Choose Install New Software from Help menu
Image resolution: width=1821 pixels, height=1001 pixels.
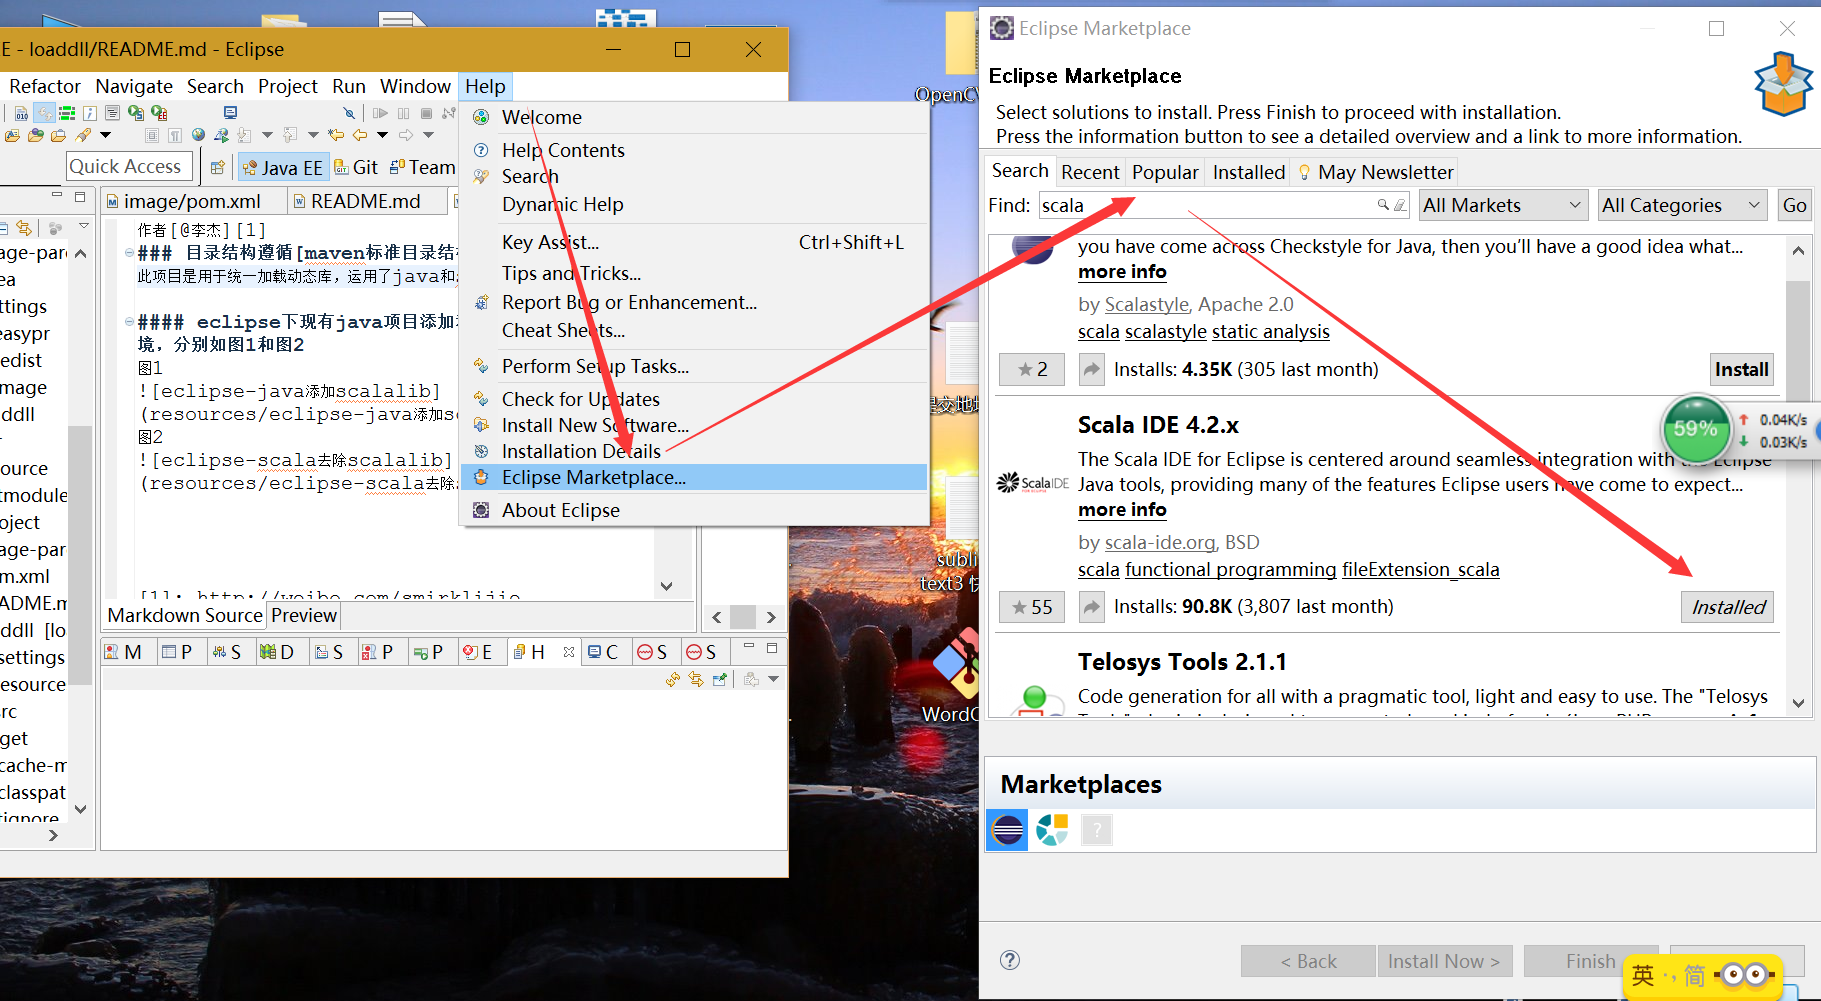click(595, 425)
